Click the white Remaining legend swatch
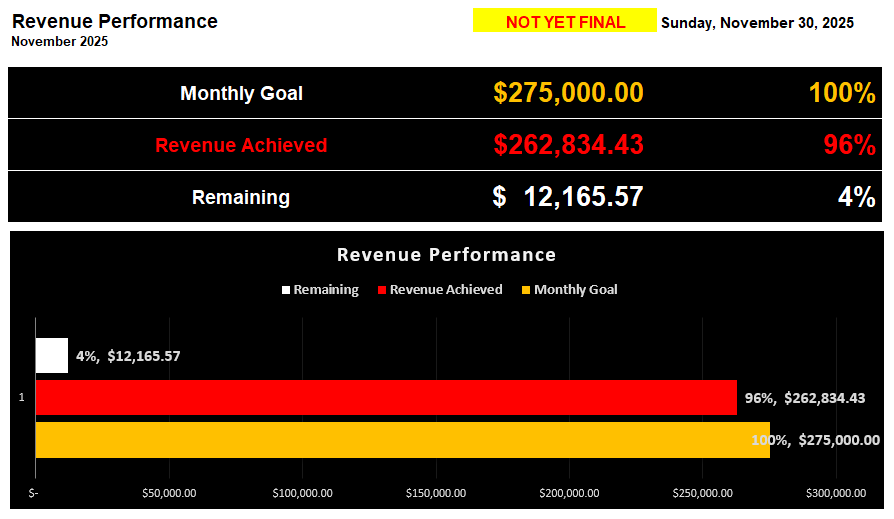Screen dimensions: 894x519 (286, 290)
